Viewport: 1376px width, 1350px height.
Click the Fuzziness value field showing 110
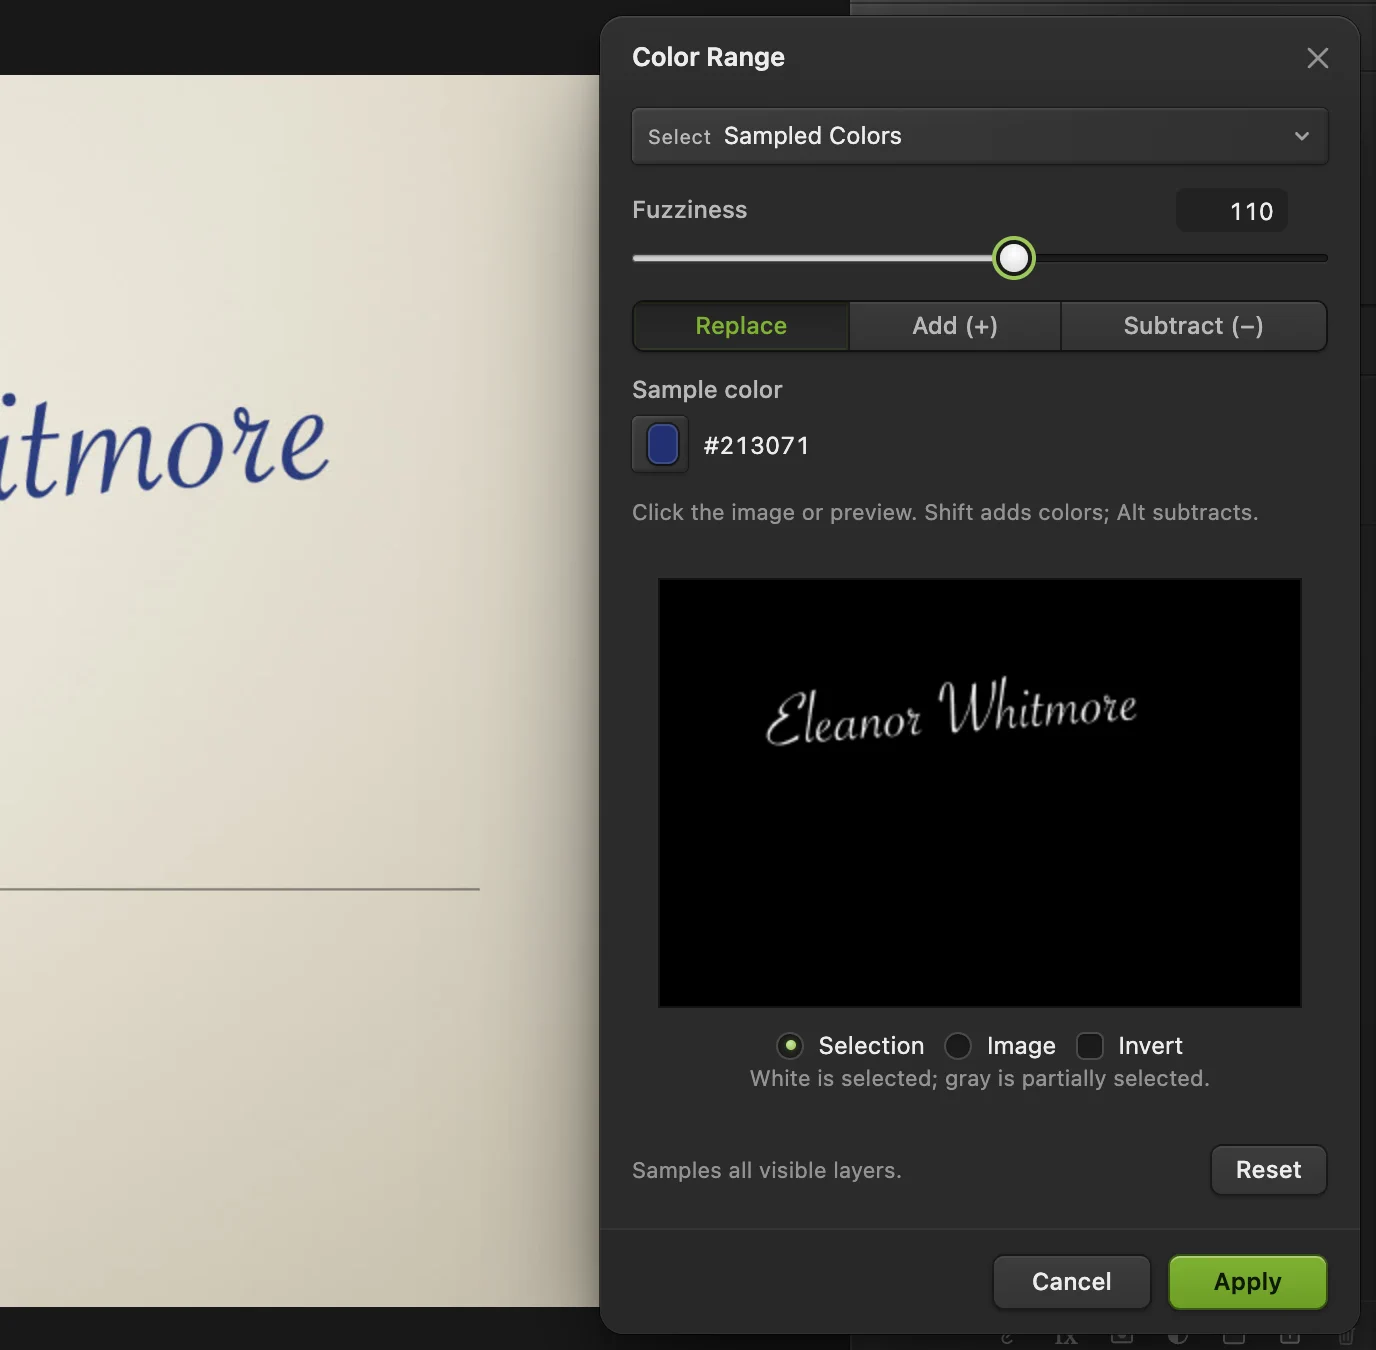click(x=1231, y=211)
